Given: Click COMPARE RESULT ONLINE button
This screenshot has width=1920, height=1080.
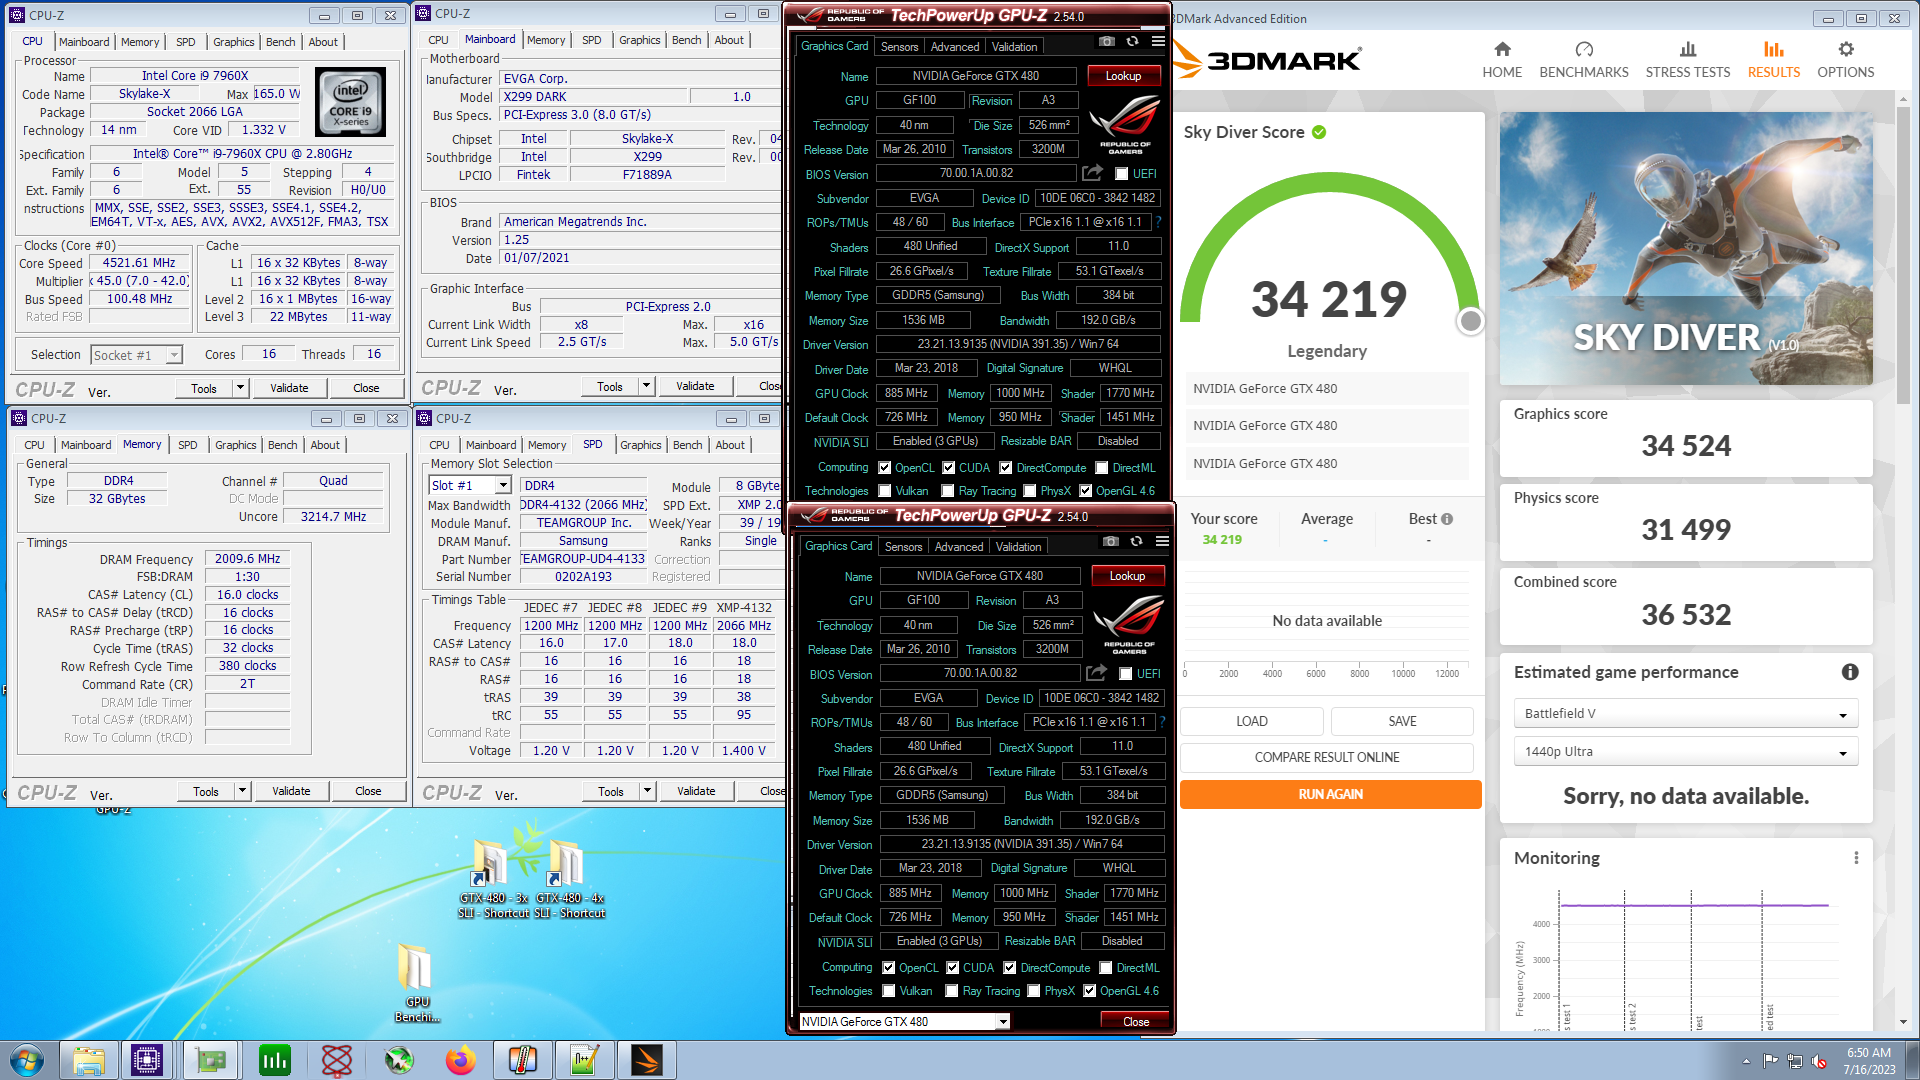Looking at the screenshot, I should point(1327,757).
